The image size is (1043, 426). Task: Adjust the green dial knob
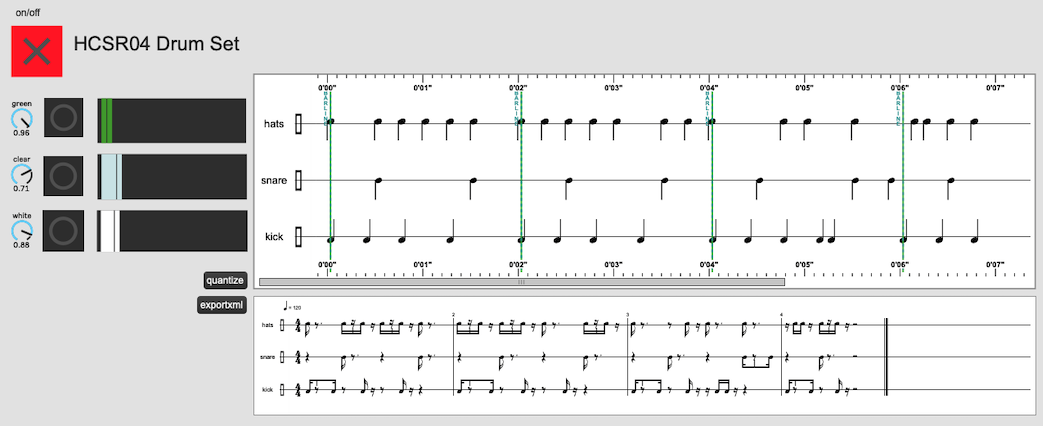coord(21,118)
